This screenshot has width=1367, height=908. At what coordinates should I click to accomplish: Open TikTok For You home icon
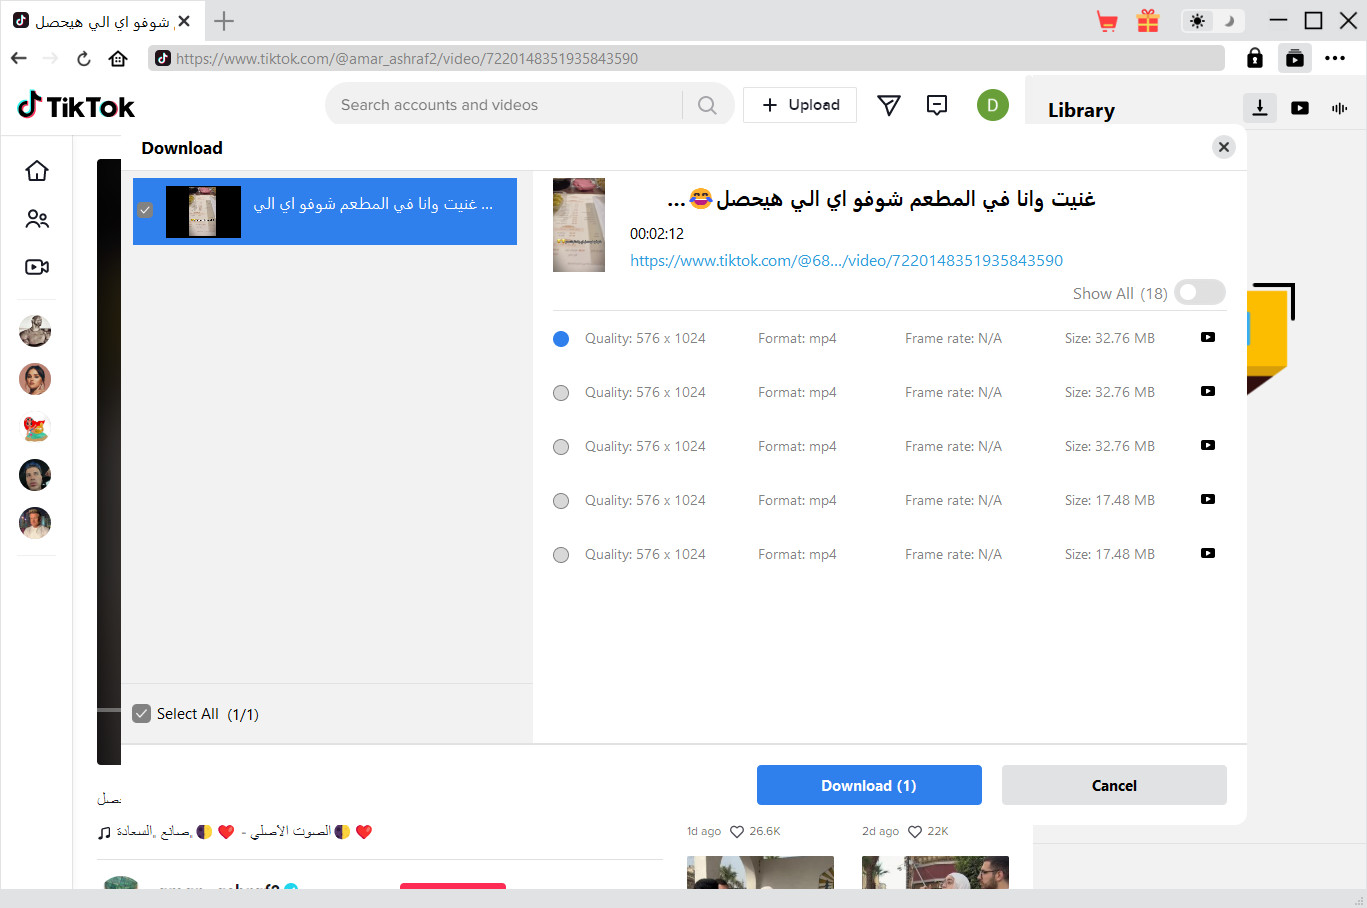[x=37, y=171]
